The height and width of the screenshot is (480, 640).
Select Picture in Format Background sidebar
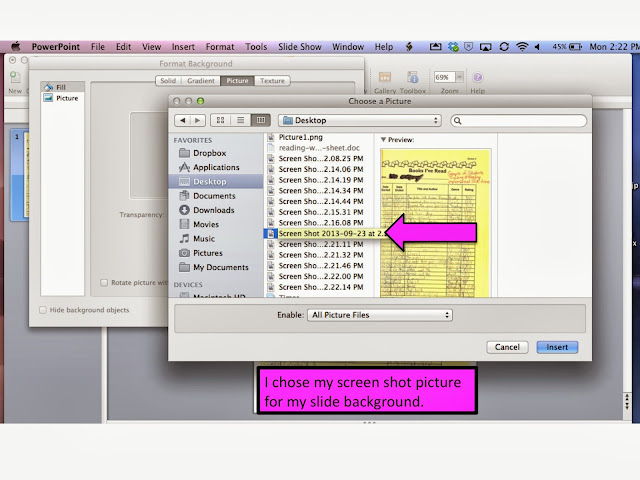pos(62,98)
